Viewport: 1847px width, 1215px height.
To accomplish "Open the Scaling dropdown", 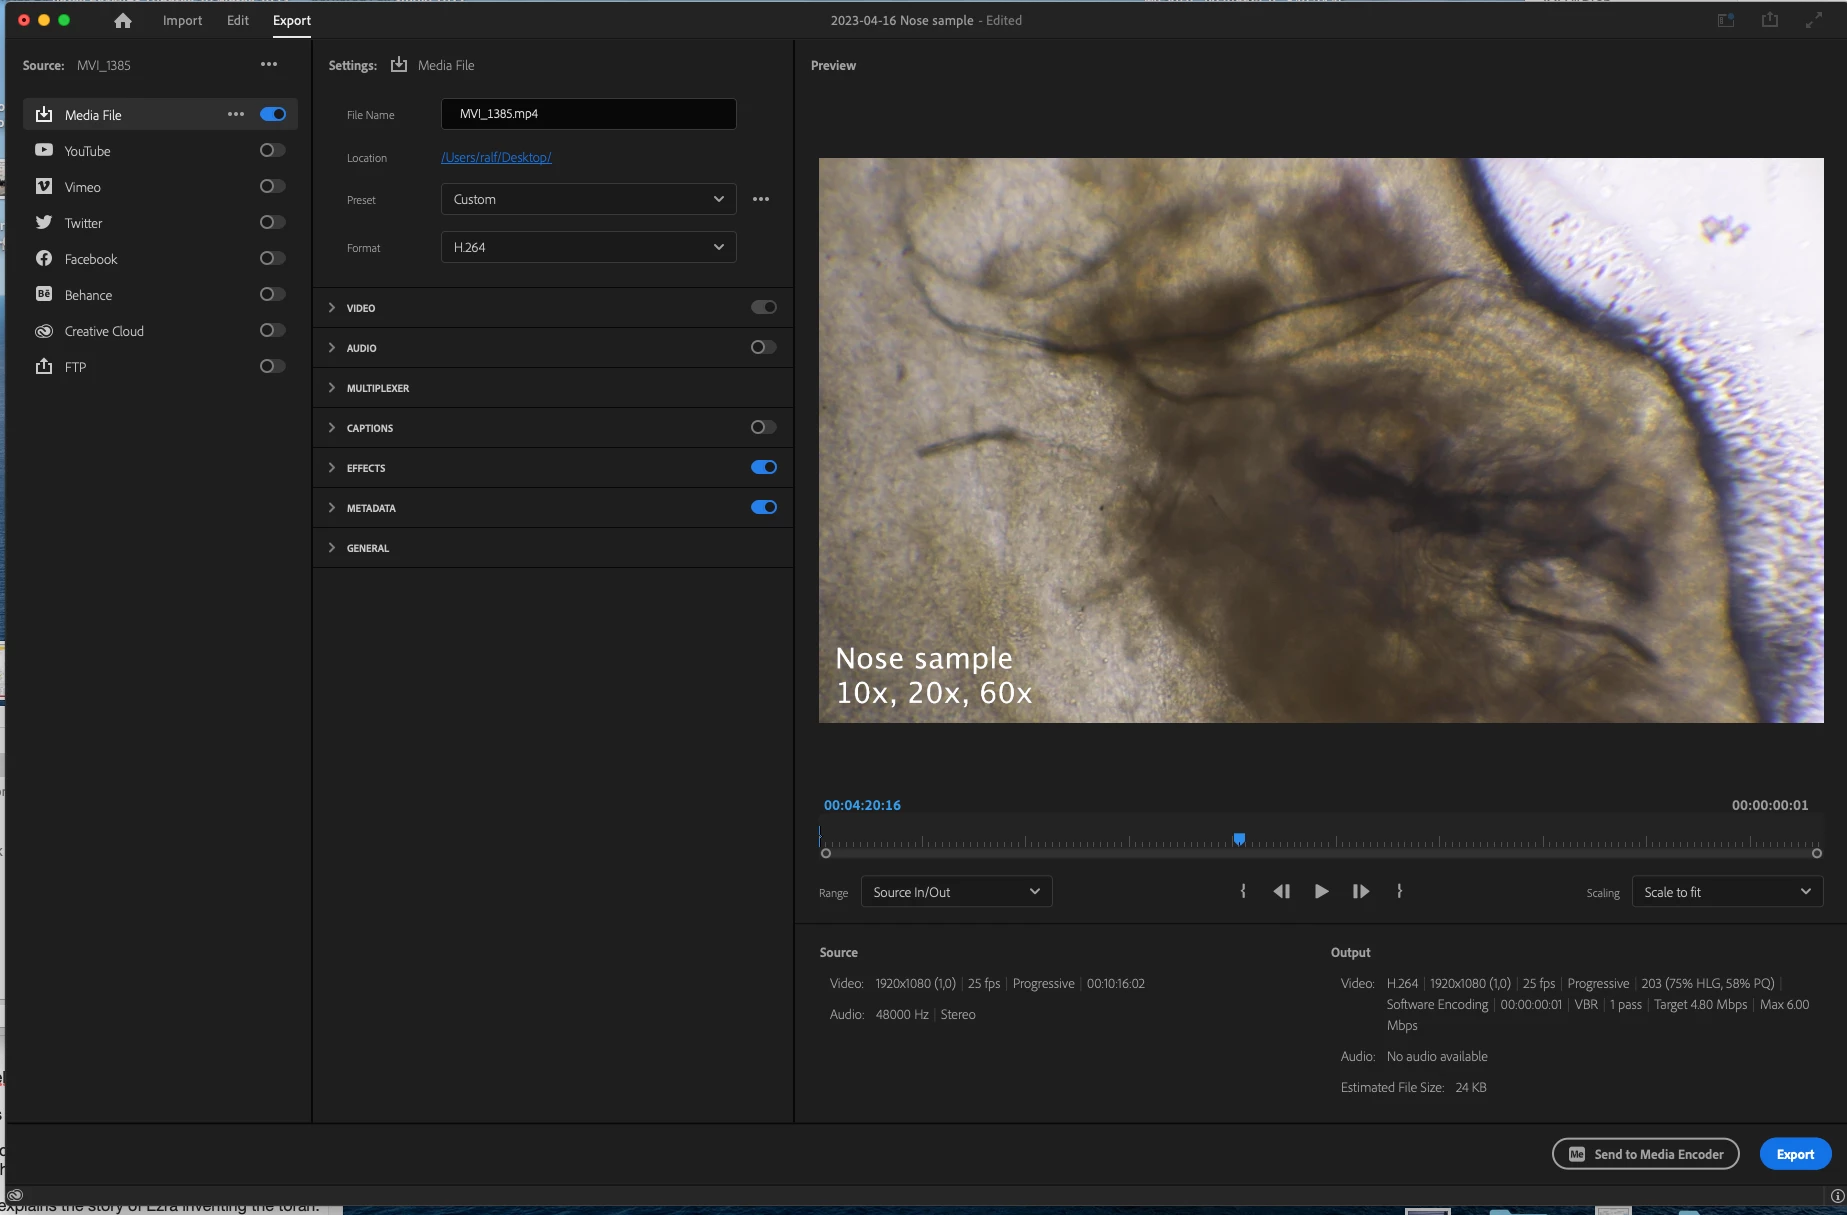I will tap(1727, 892).
